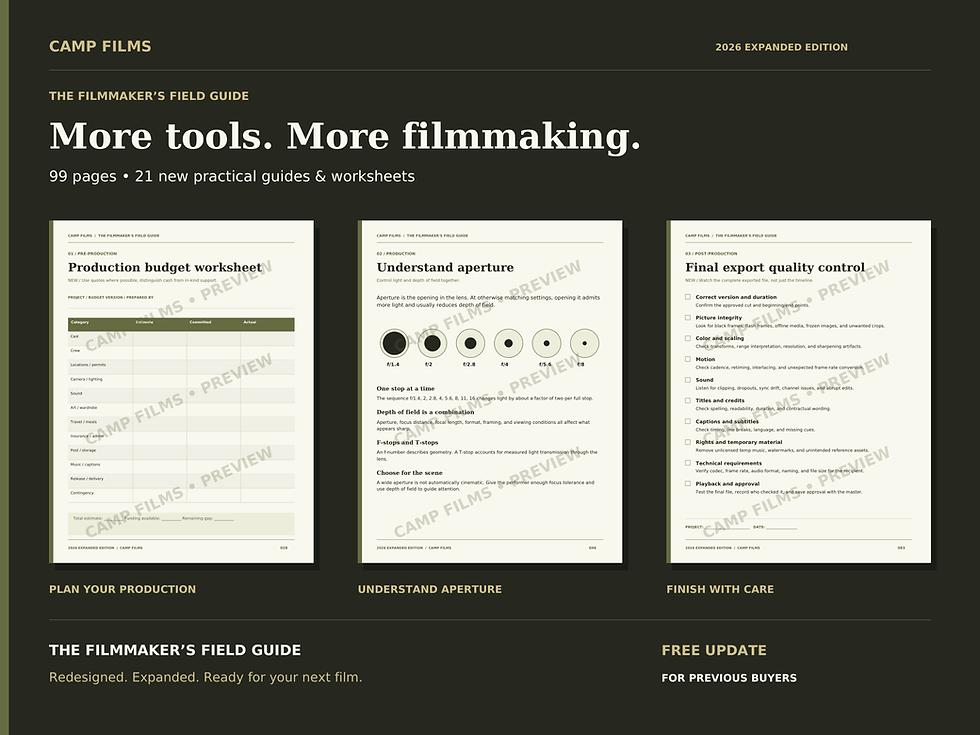This screenshot has width=980, height=735.
Task: Select the 'Art / wardrobe' budget row
Action: click(x=181, y=409)
